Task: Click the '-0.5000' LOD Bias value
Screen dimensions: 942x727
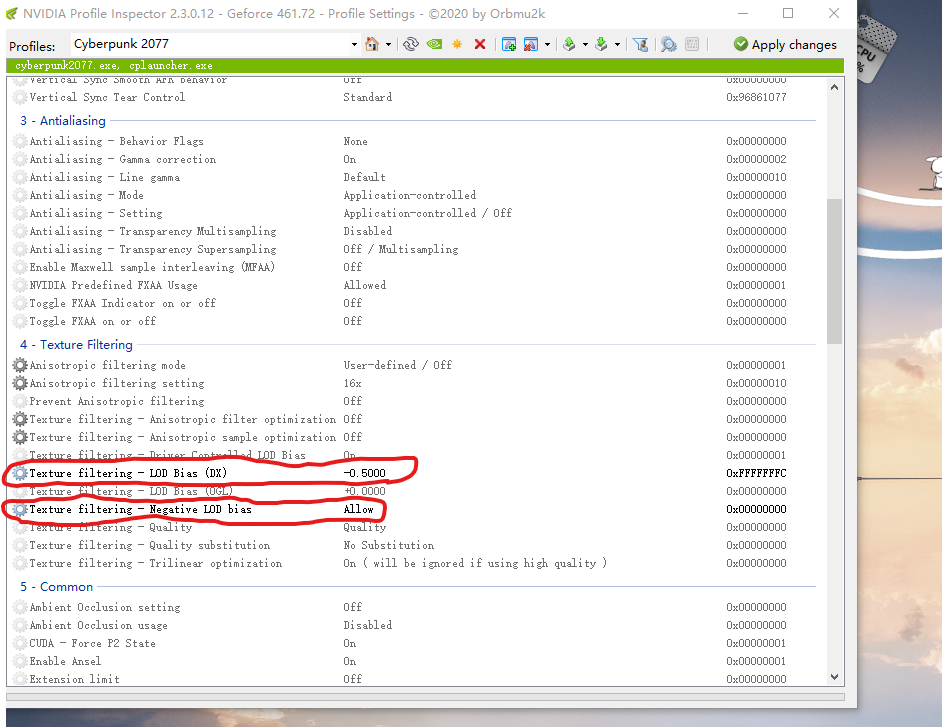Action: pos(365,473)
